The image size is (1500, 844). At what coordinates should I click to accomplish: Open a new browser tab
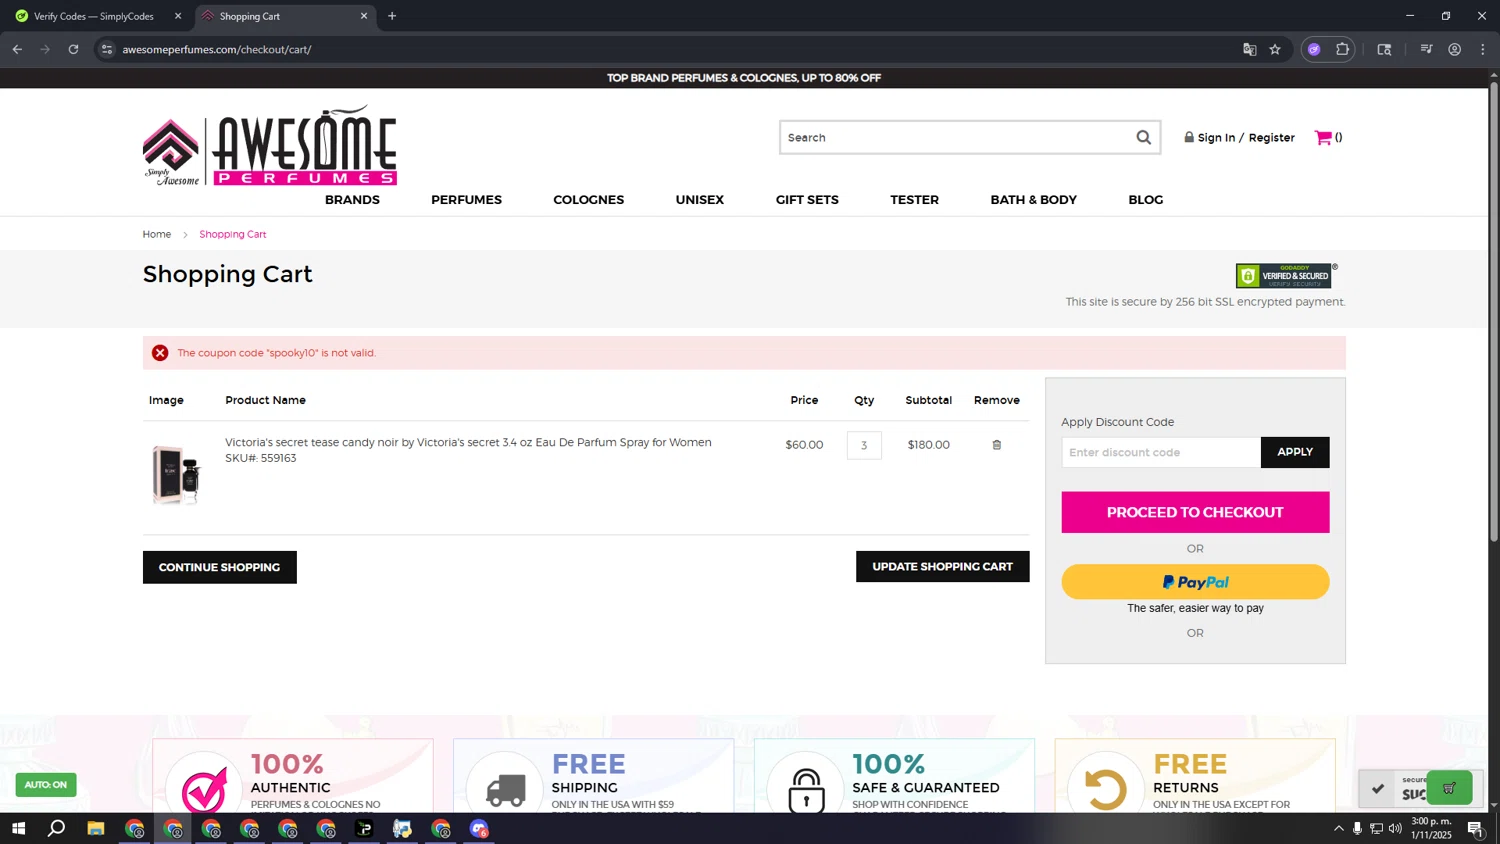click(392, 16)
